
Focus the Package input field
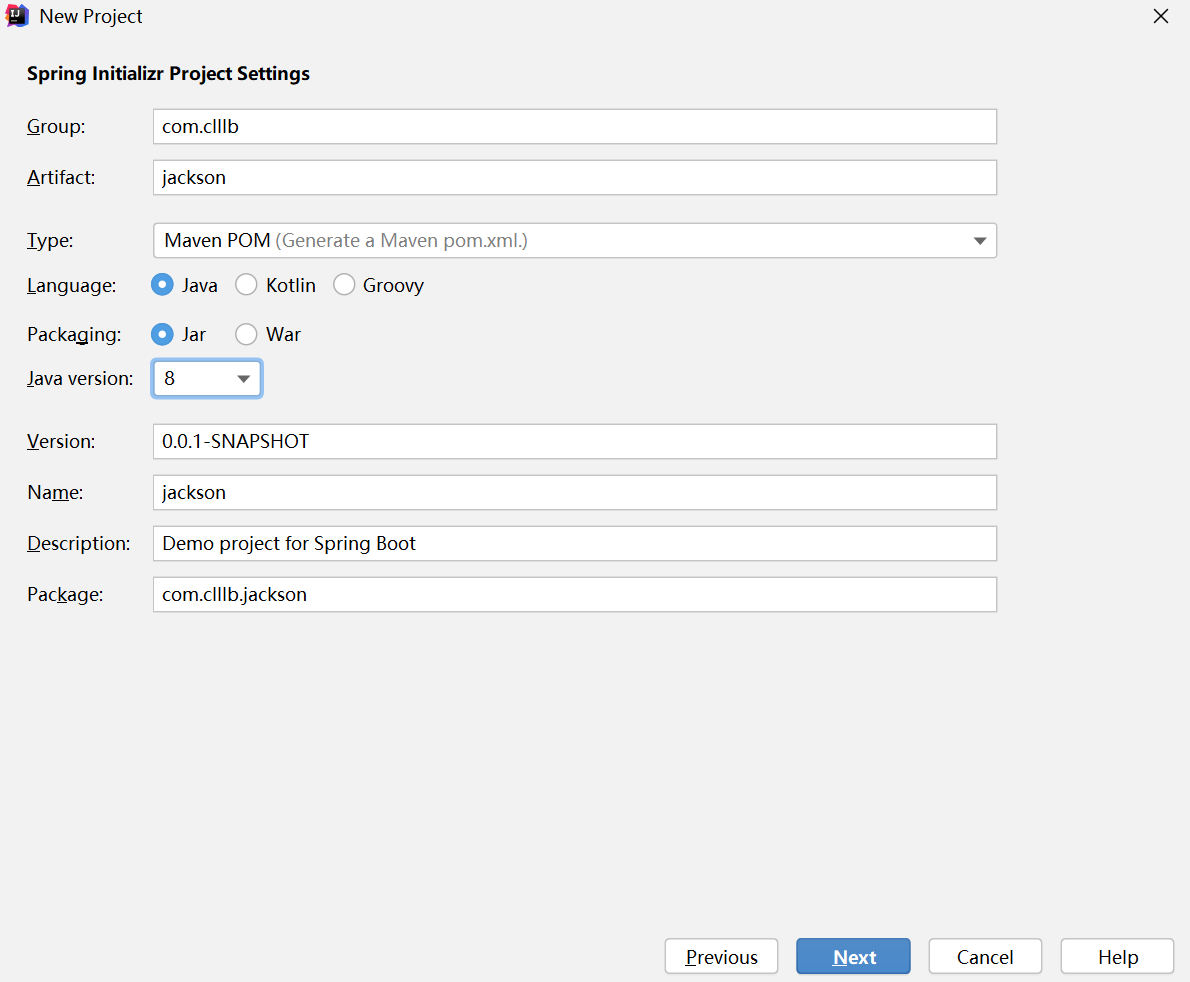pos(574,594)
